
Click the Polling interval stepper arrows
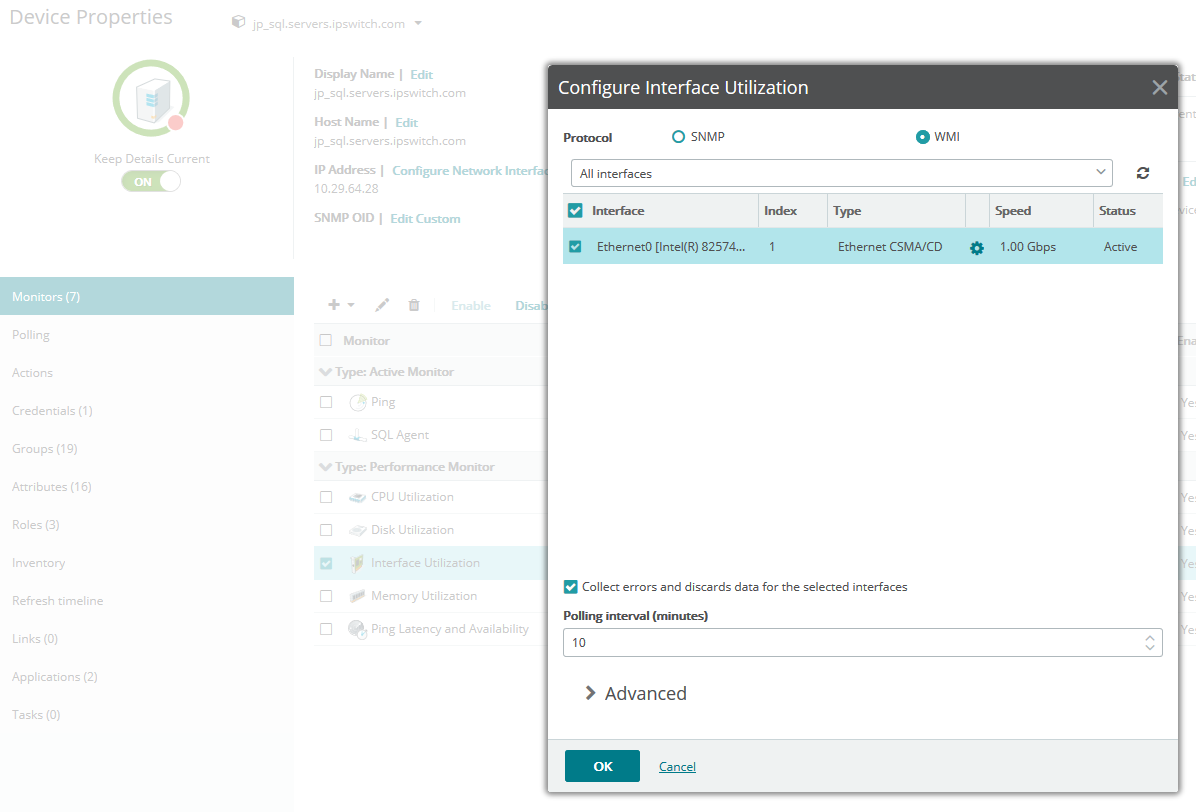[1149, 643]
